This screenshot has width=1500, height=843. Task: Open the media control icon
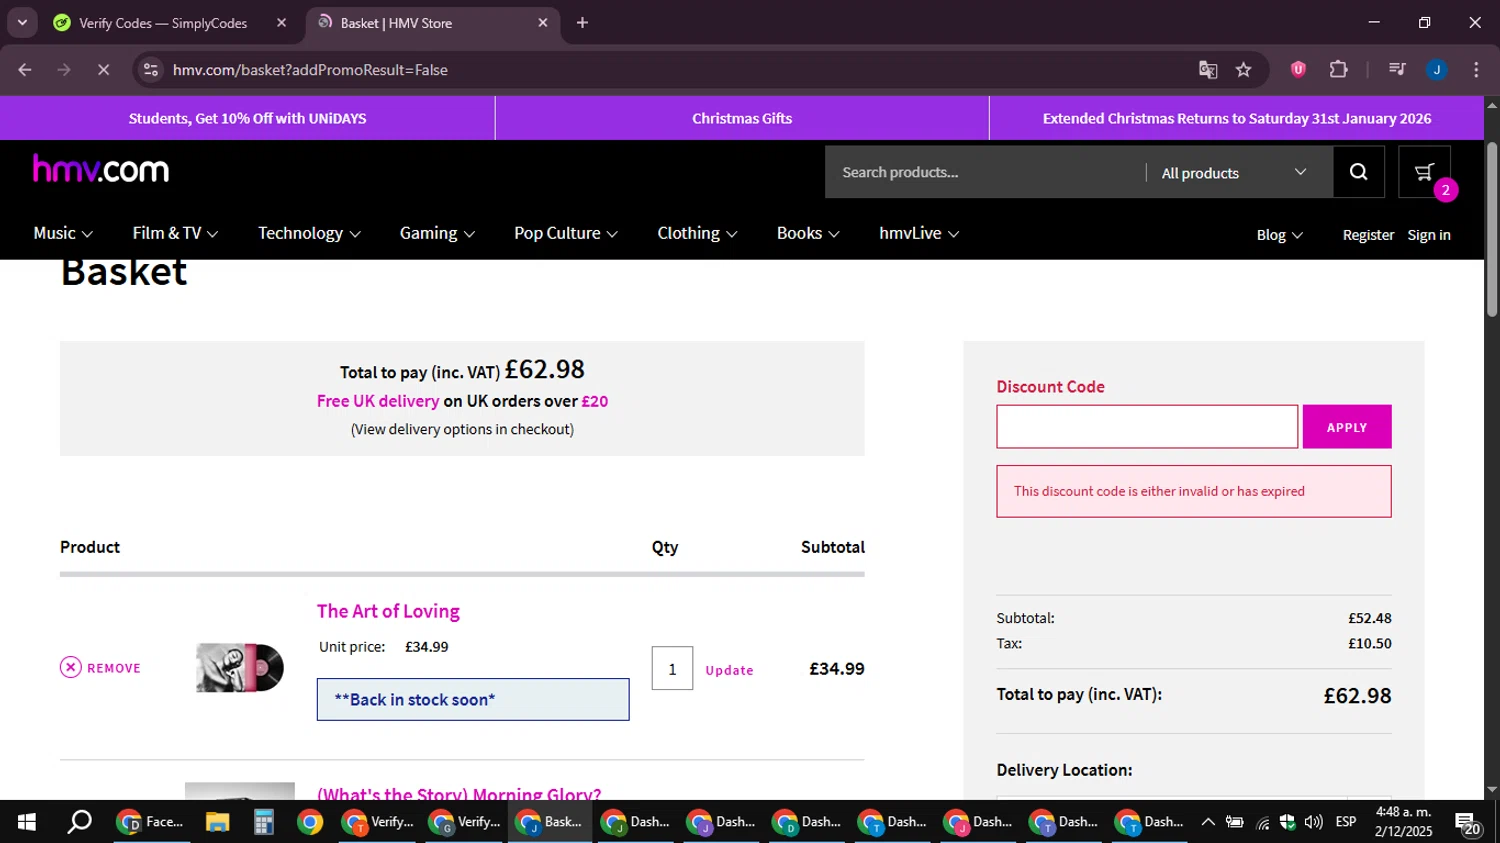click(x=1397, y=70)
